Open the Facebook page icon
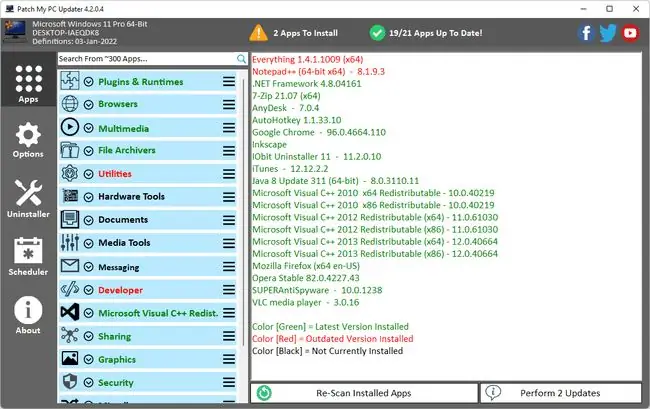This screenshot has height=409, width=650. coord(586,33)
